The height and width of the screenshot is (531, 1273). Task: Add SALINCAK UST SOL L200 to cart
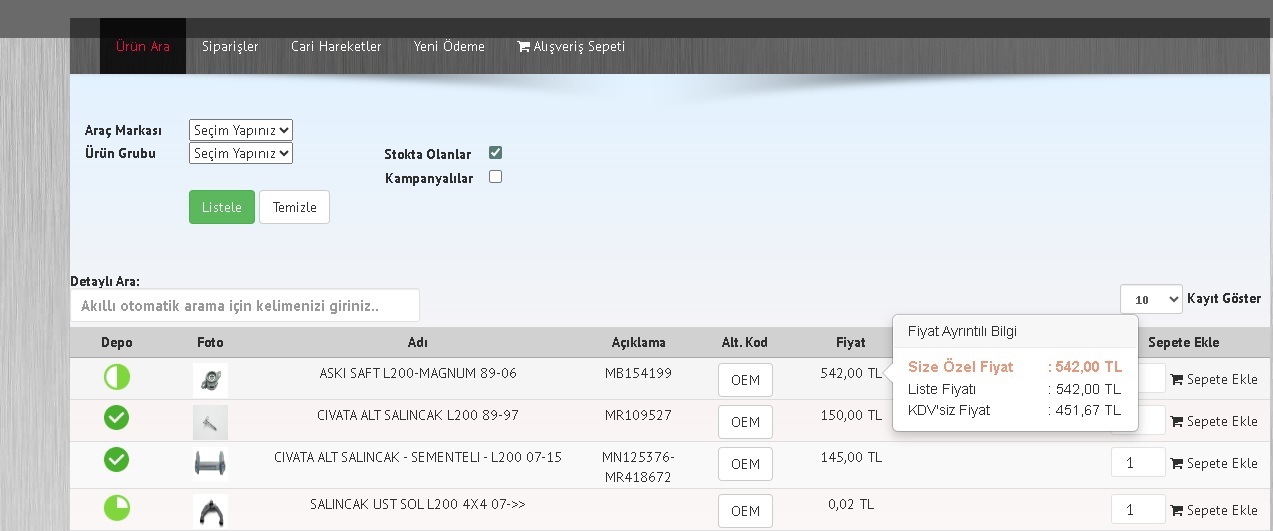(x=1213, y=510)
